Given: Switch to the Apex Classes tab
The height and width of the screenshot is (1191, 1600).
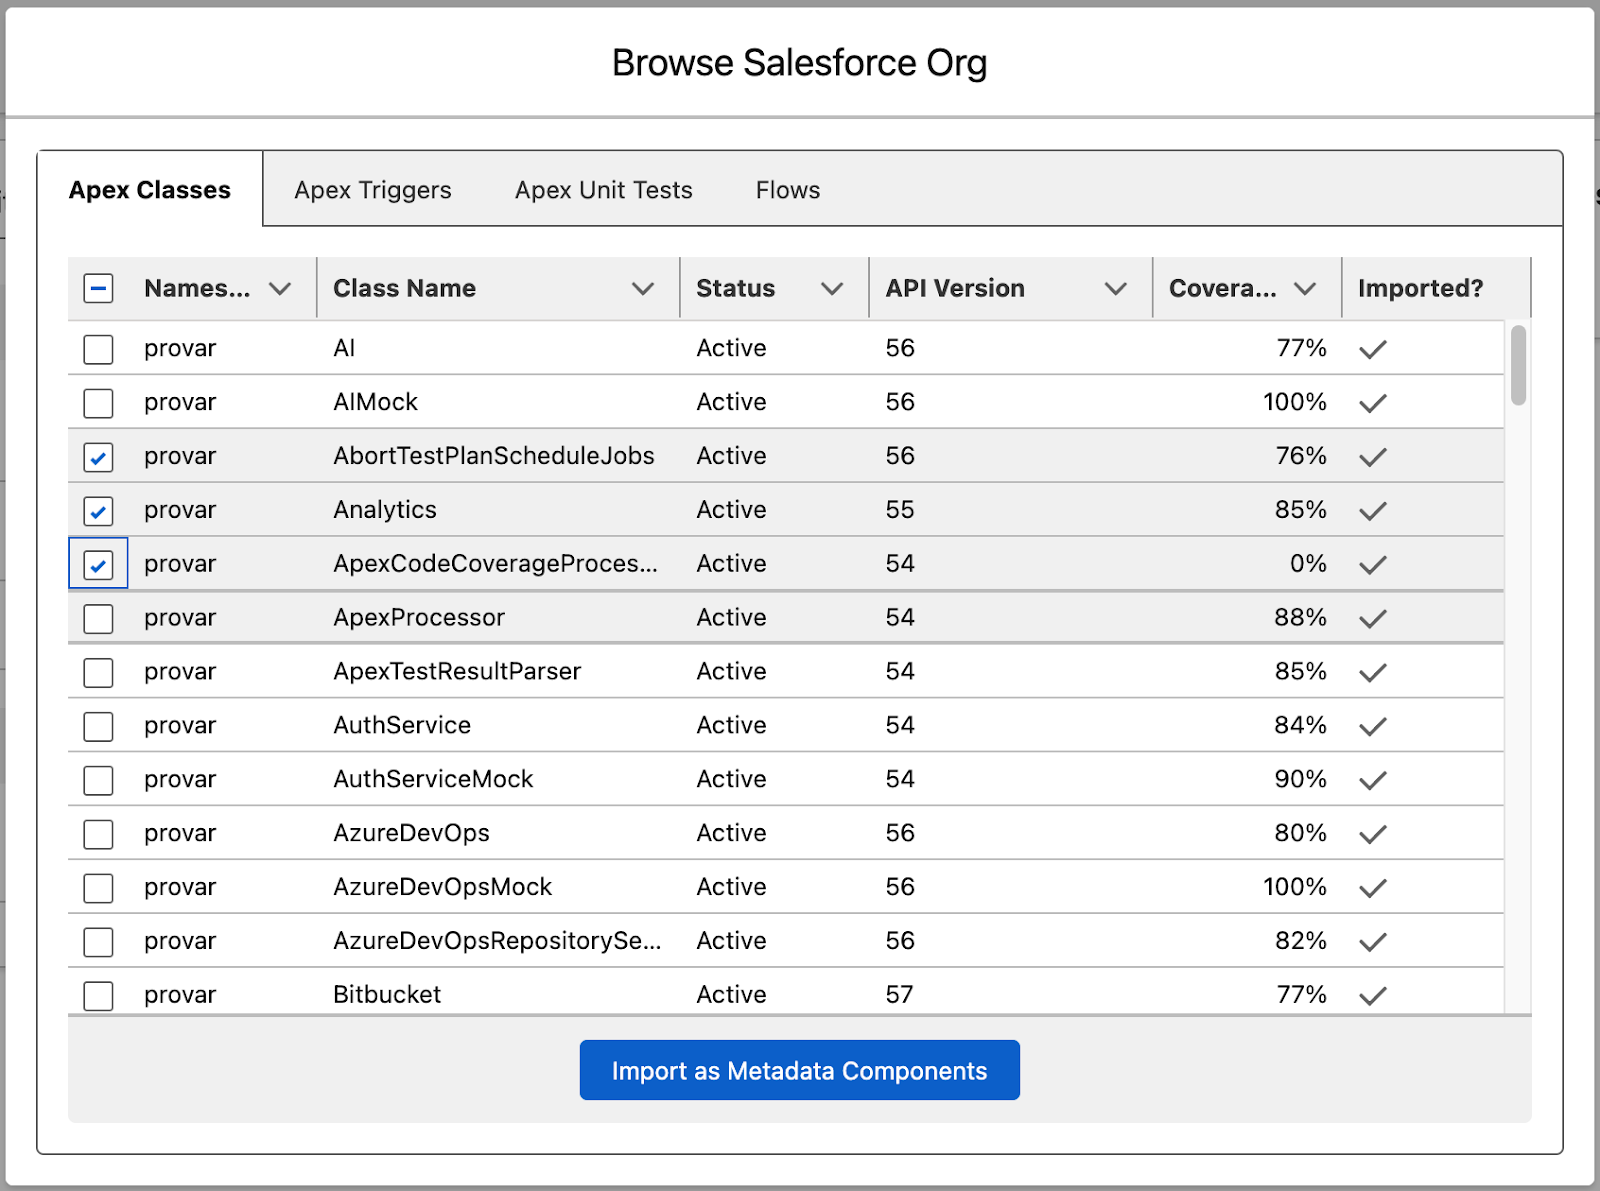Looking at the screenshot, I should [150, 190].
